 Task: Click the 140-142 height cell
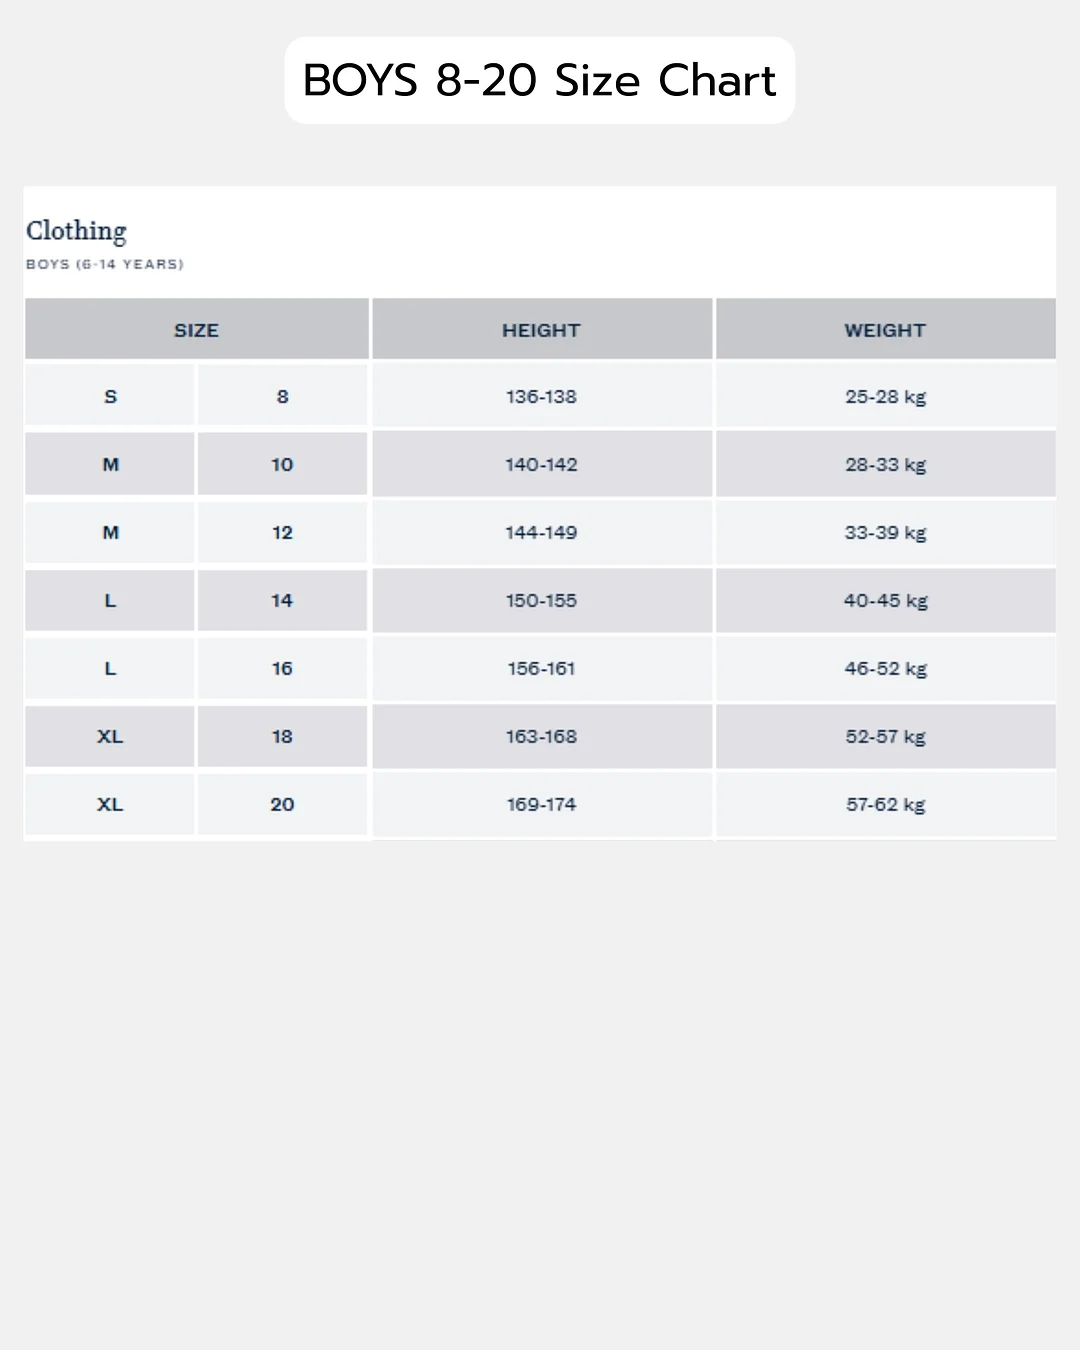542,464
